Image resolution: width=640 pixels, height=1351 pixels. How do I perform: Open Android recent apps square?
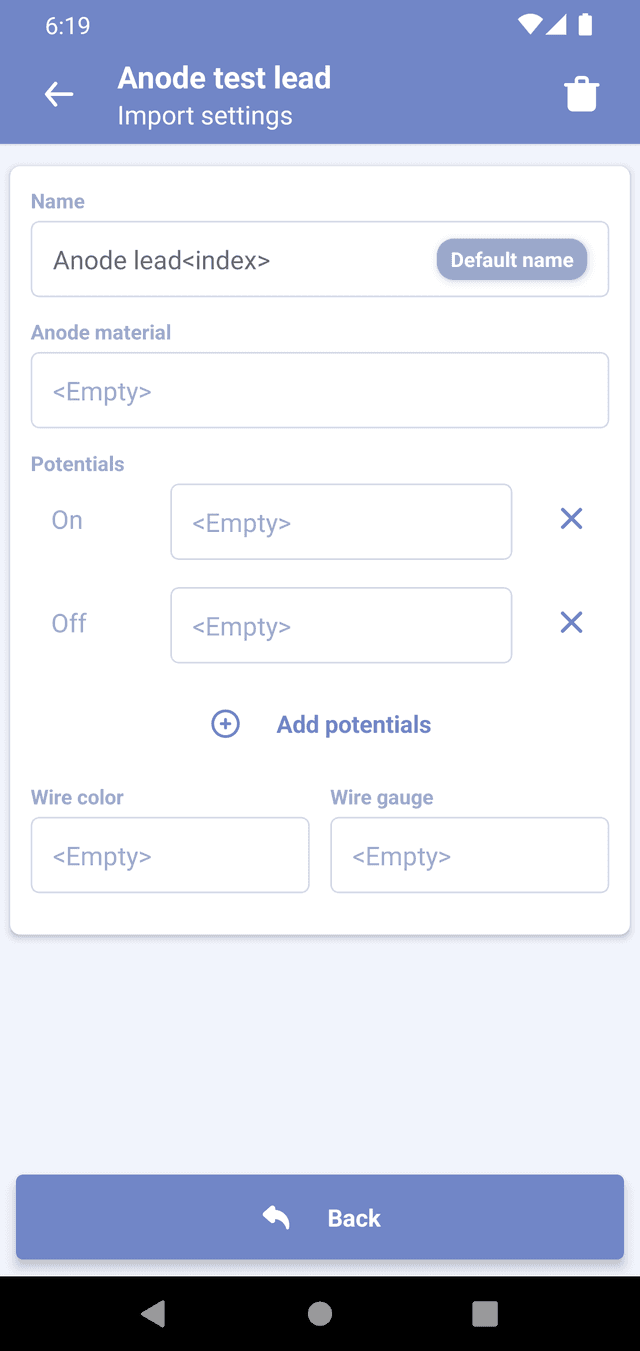coord(485,1313)
